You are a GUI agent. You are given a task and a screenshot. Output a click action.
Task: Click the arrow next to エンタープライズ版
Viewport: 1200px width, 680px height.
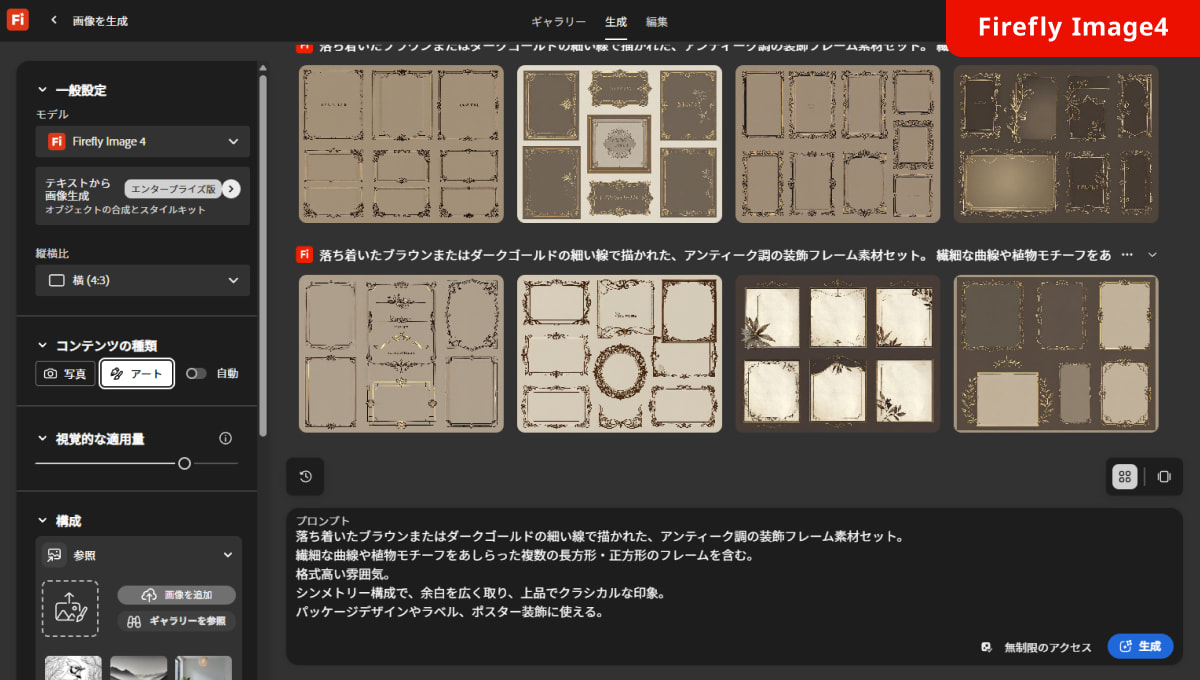pos(231,188)
